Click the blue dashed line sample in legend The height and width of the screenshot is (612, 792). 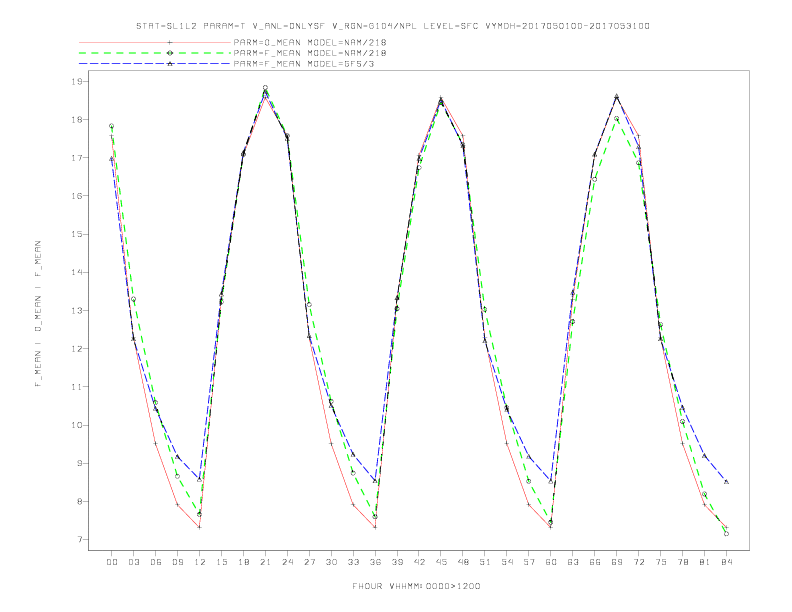(x=155, y=64)
